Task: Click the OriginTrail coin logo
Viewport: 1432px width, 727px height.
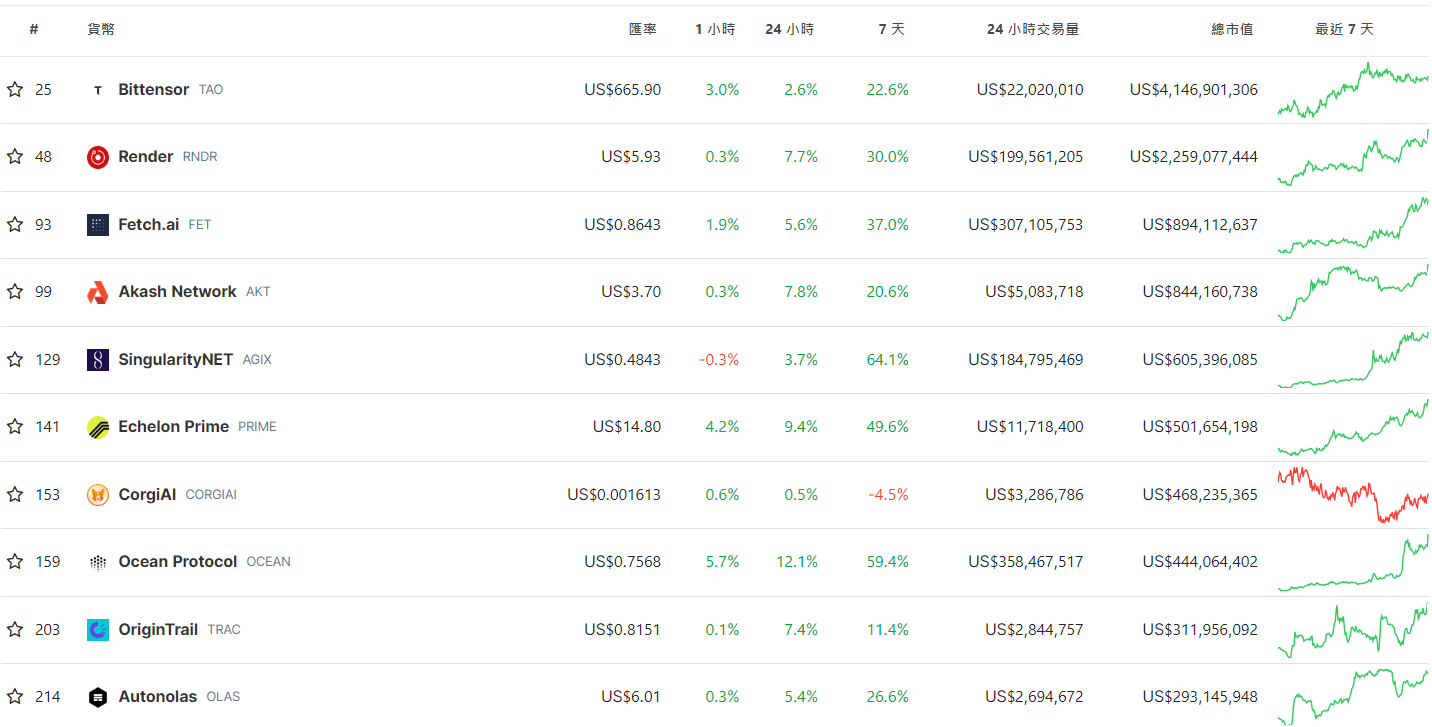Action: [97, 630]
